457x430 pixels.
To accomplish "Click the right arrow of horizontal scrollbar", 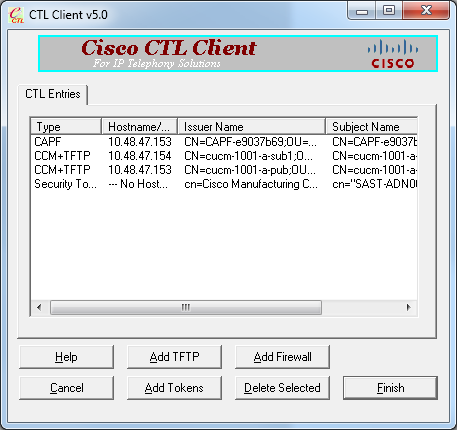I will click(409, 307).
